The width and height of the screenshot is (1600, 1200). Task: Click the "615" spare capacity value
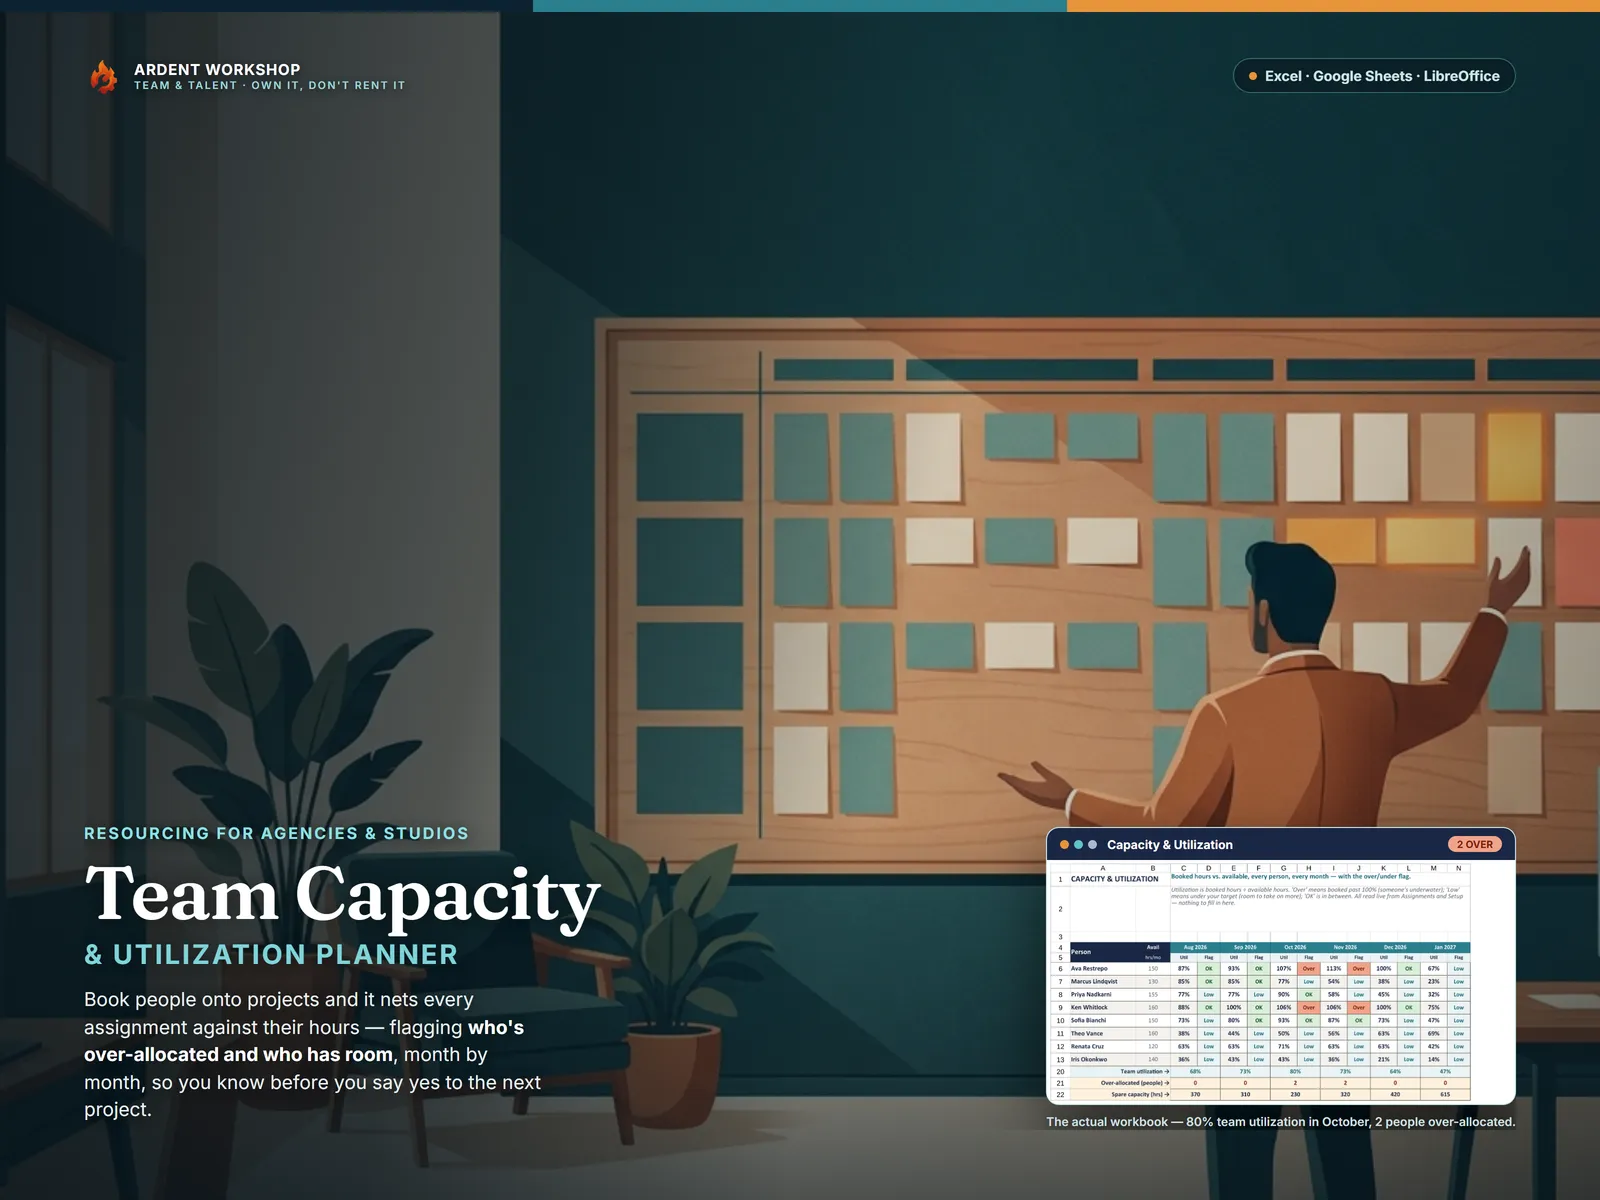click(1445, 1095)
